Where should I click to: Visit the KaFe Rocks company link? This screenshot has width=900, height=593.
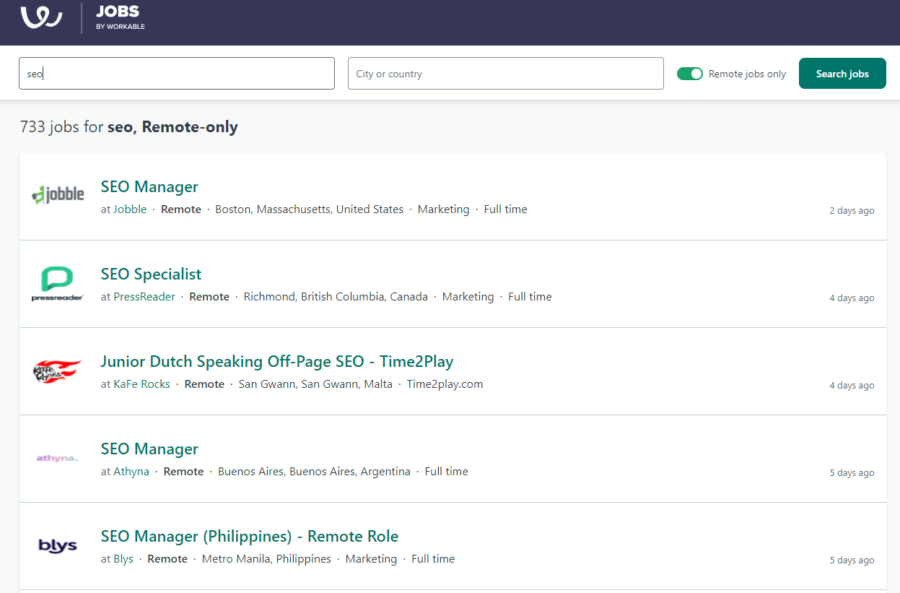tap(142, 384)
